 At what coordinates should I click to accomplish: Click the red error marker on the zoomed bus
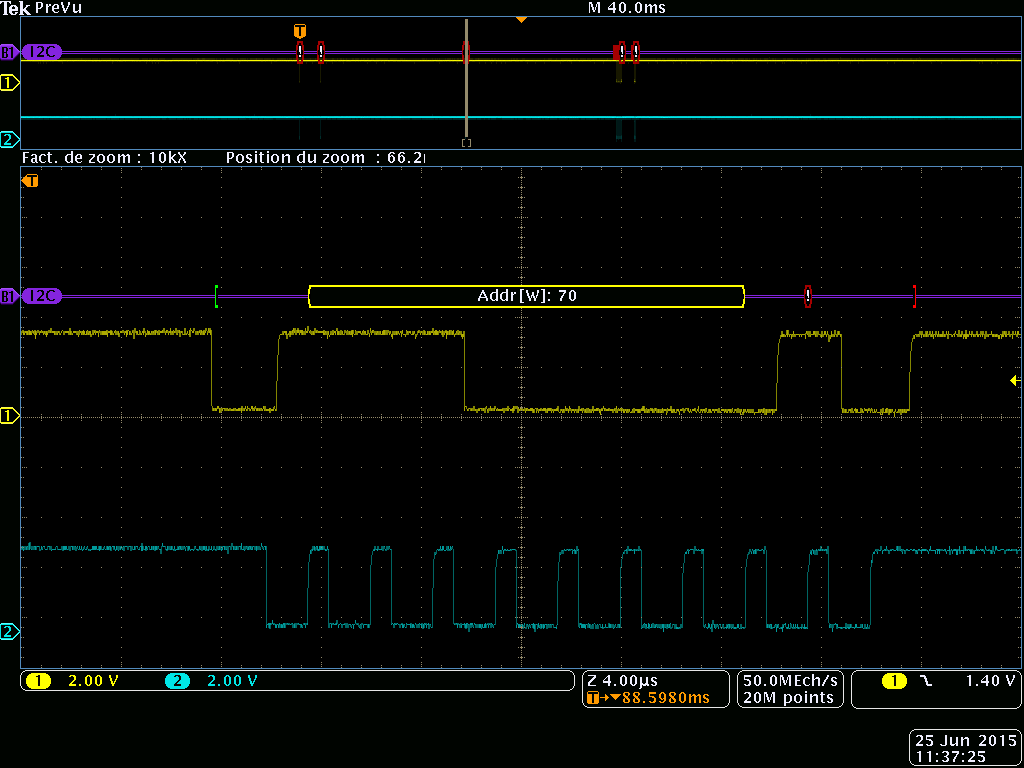(808, 296)
